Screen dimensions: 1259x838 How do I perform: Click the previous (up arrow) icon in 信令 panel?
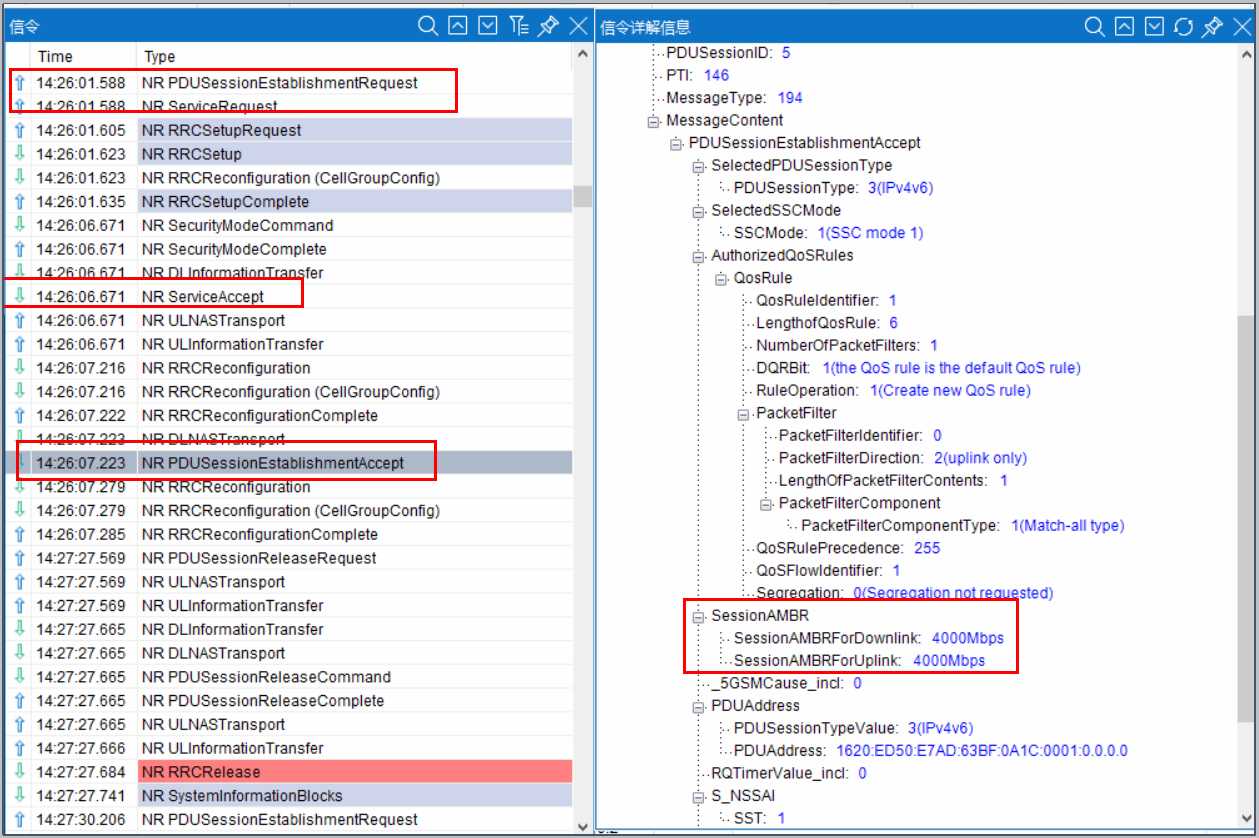(457, 27)
